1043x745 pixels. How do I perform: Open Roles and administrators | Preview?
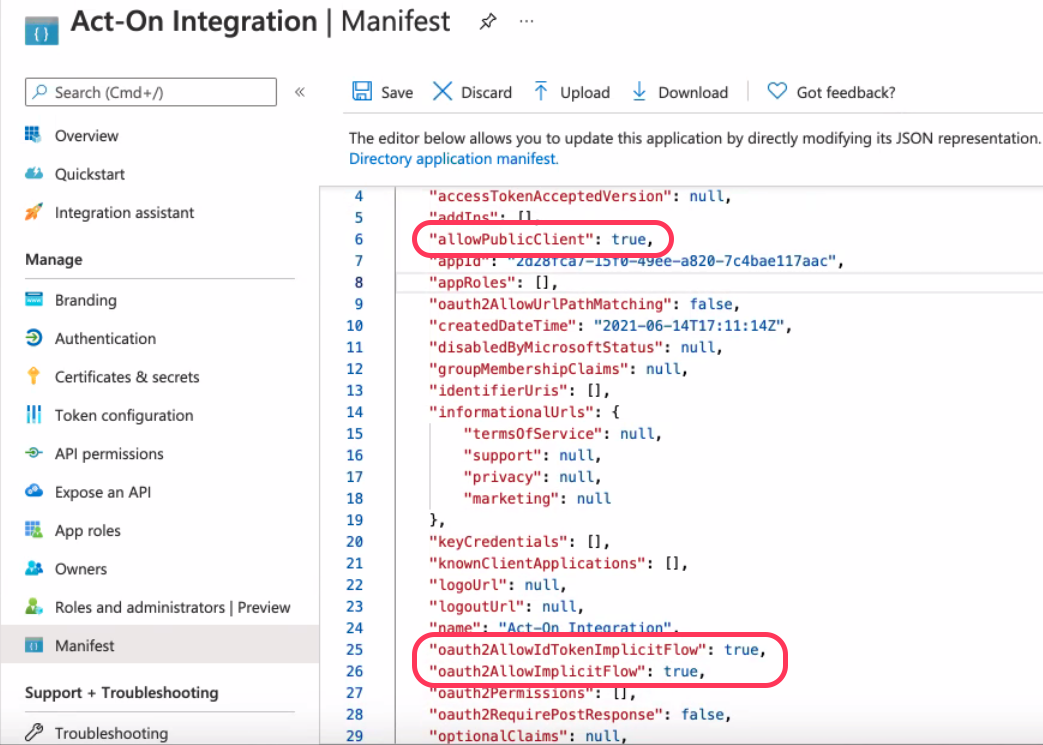(x=172, y=607)
